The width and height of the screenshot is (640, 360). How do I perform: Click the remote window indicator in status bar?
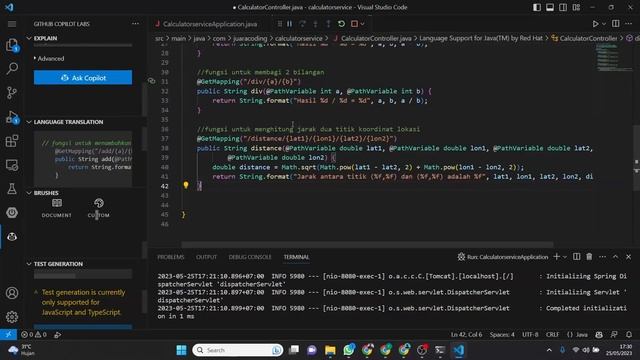tap(8, 334)
